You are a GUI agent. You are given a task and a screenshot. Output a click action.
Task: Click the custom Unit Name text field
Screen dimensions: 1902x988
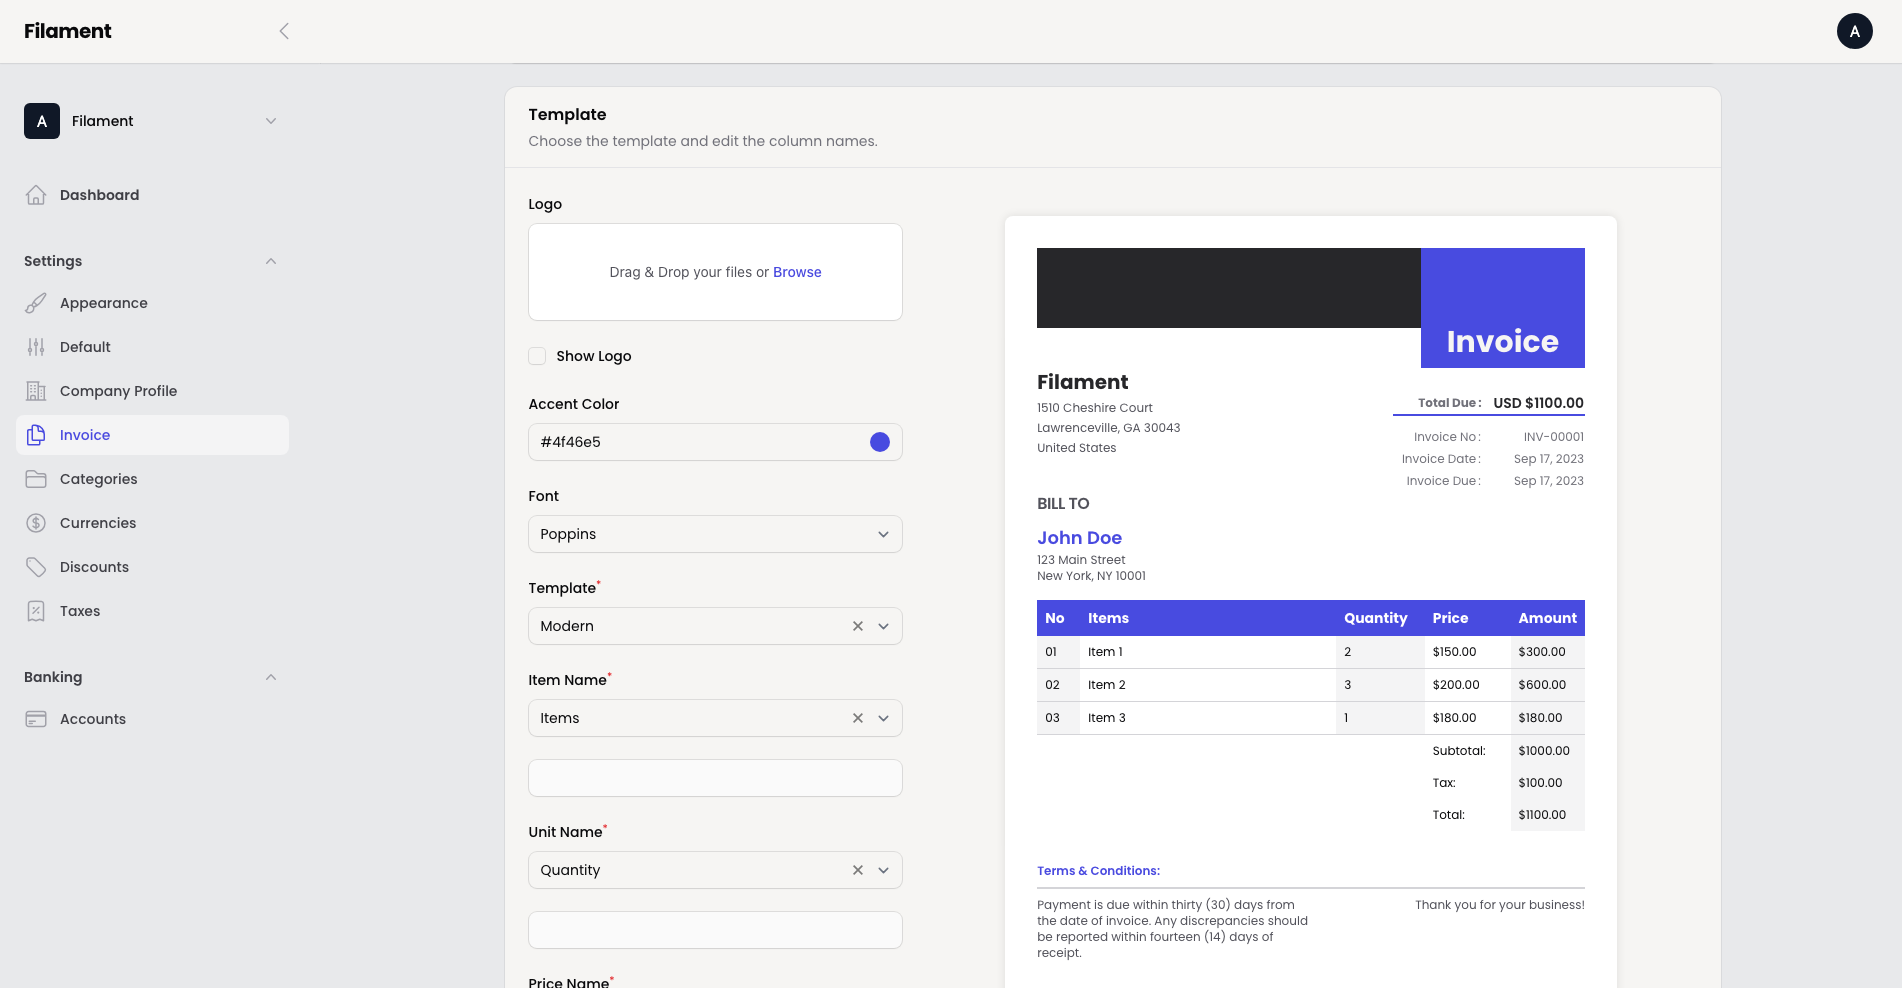(715, 930)
